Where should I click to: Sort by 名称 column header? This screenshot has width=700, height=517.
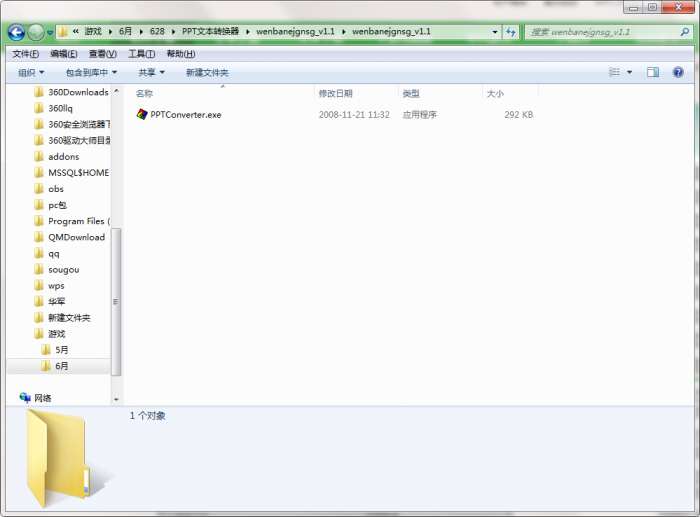tap(144, 94)
